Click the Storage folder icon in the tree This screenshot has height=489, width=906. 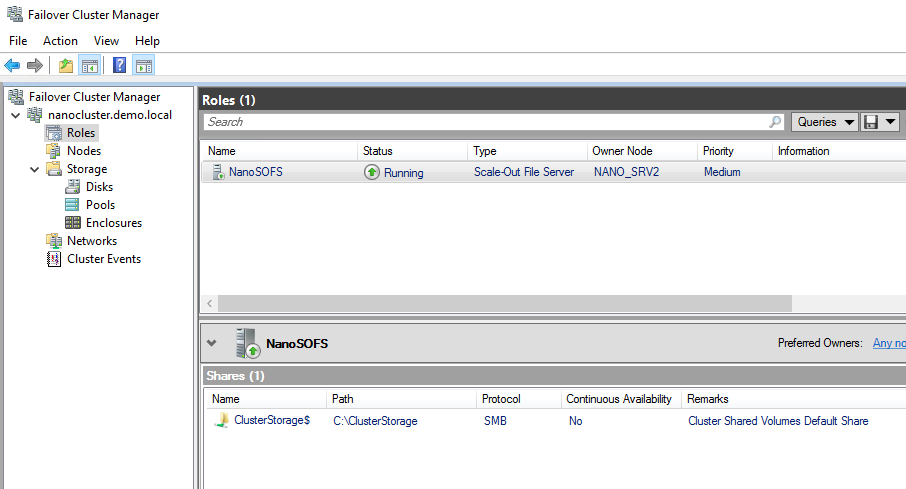[x=54, y=169]
